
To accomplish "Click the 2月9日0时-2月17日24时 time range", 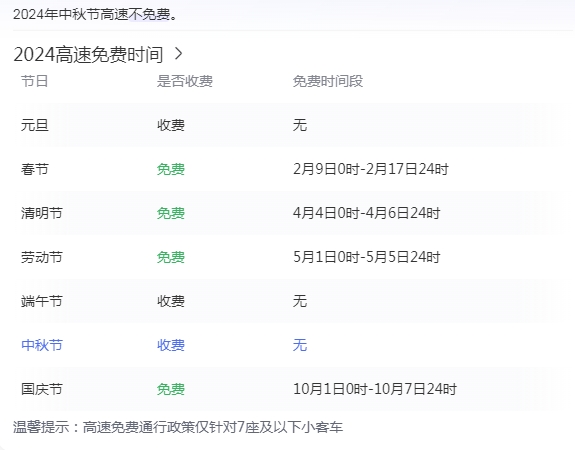I will [x=371, y=169].
